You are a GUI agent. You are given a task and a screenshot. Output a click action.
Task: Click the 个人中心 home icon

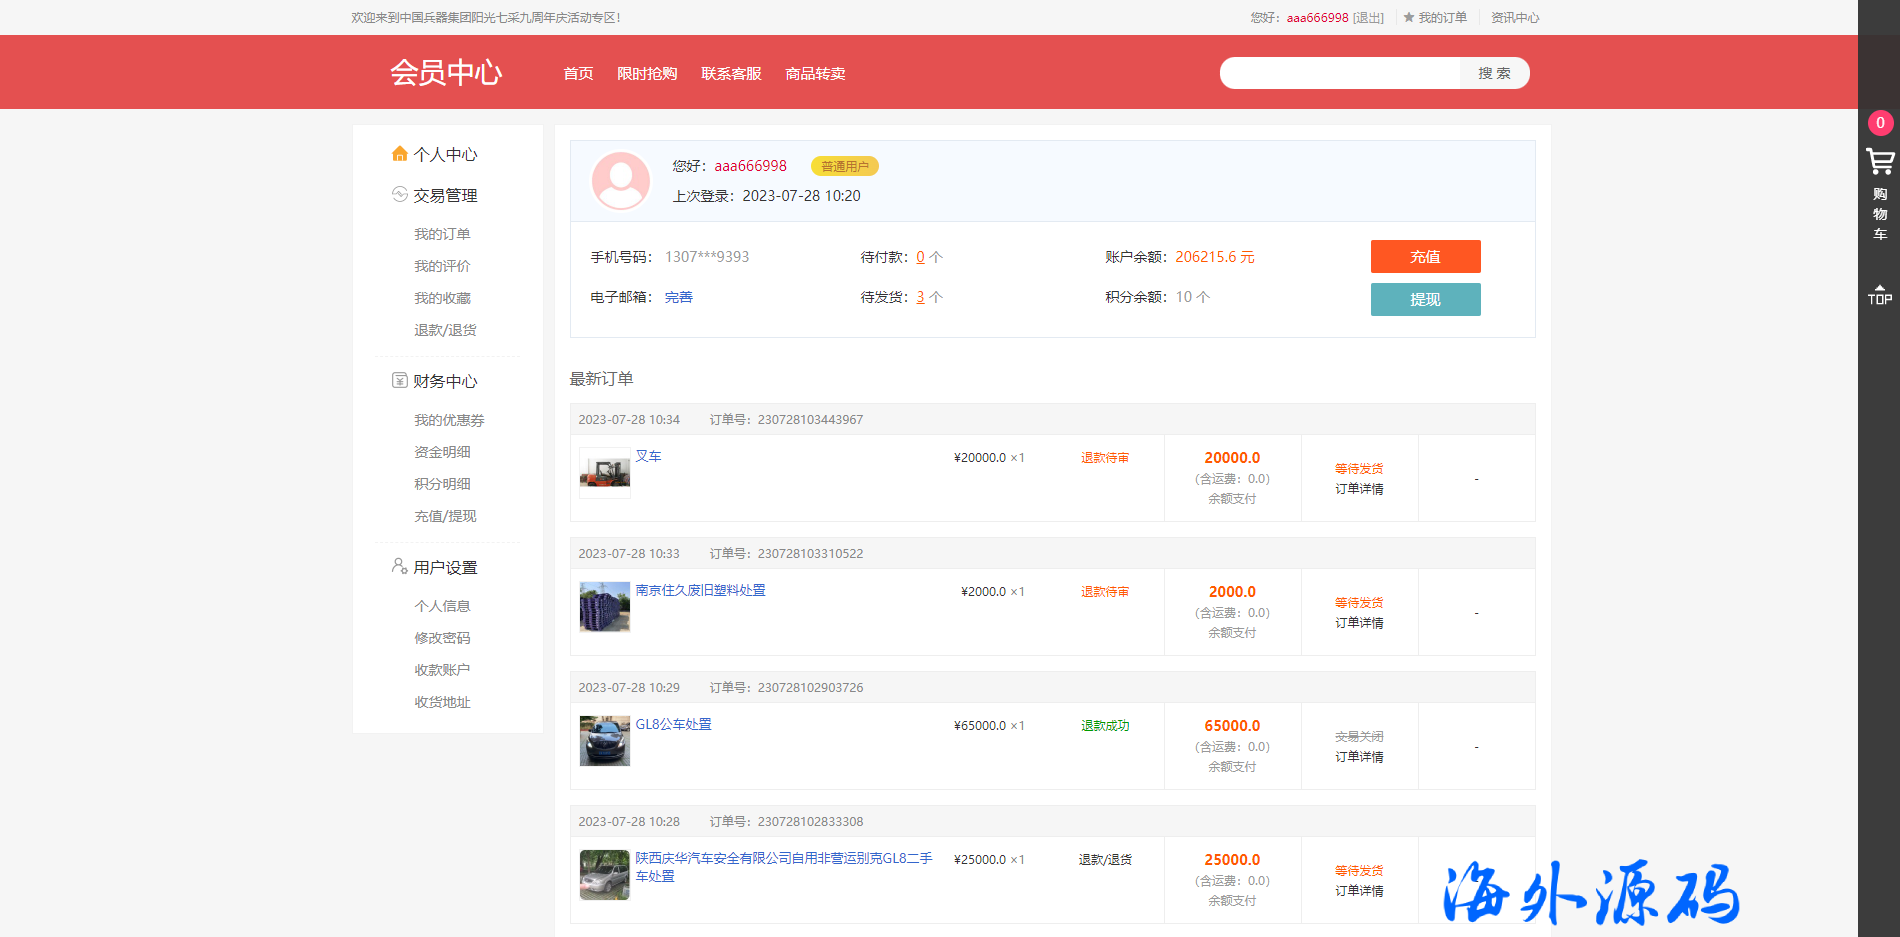400,154
